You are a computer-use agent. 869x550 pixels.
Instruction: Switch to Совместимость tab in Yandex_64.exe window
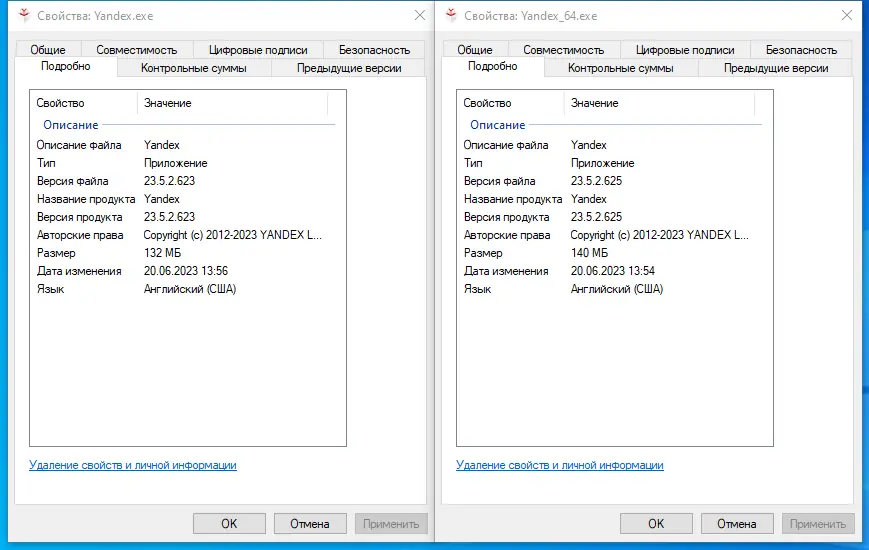coord(563,50)
